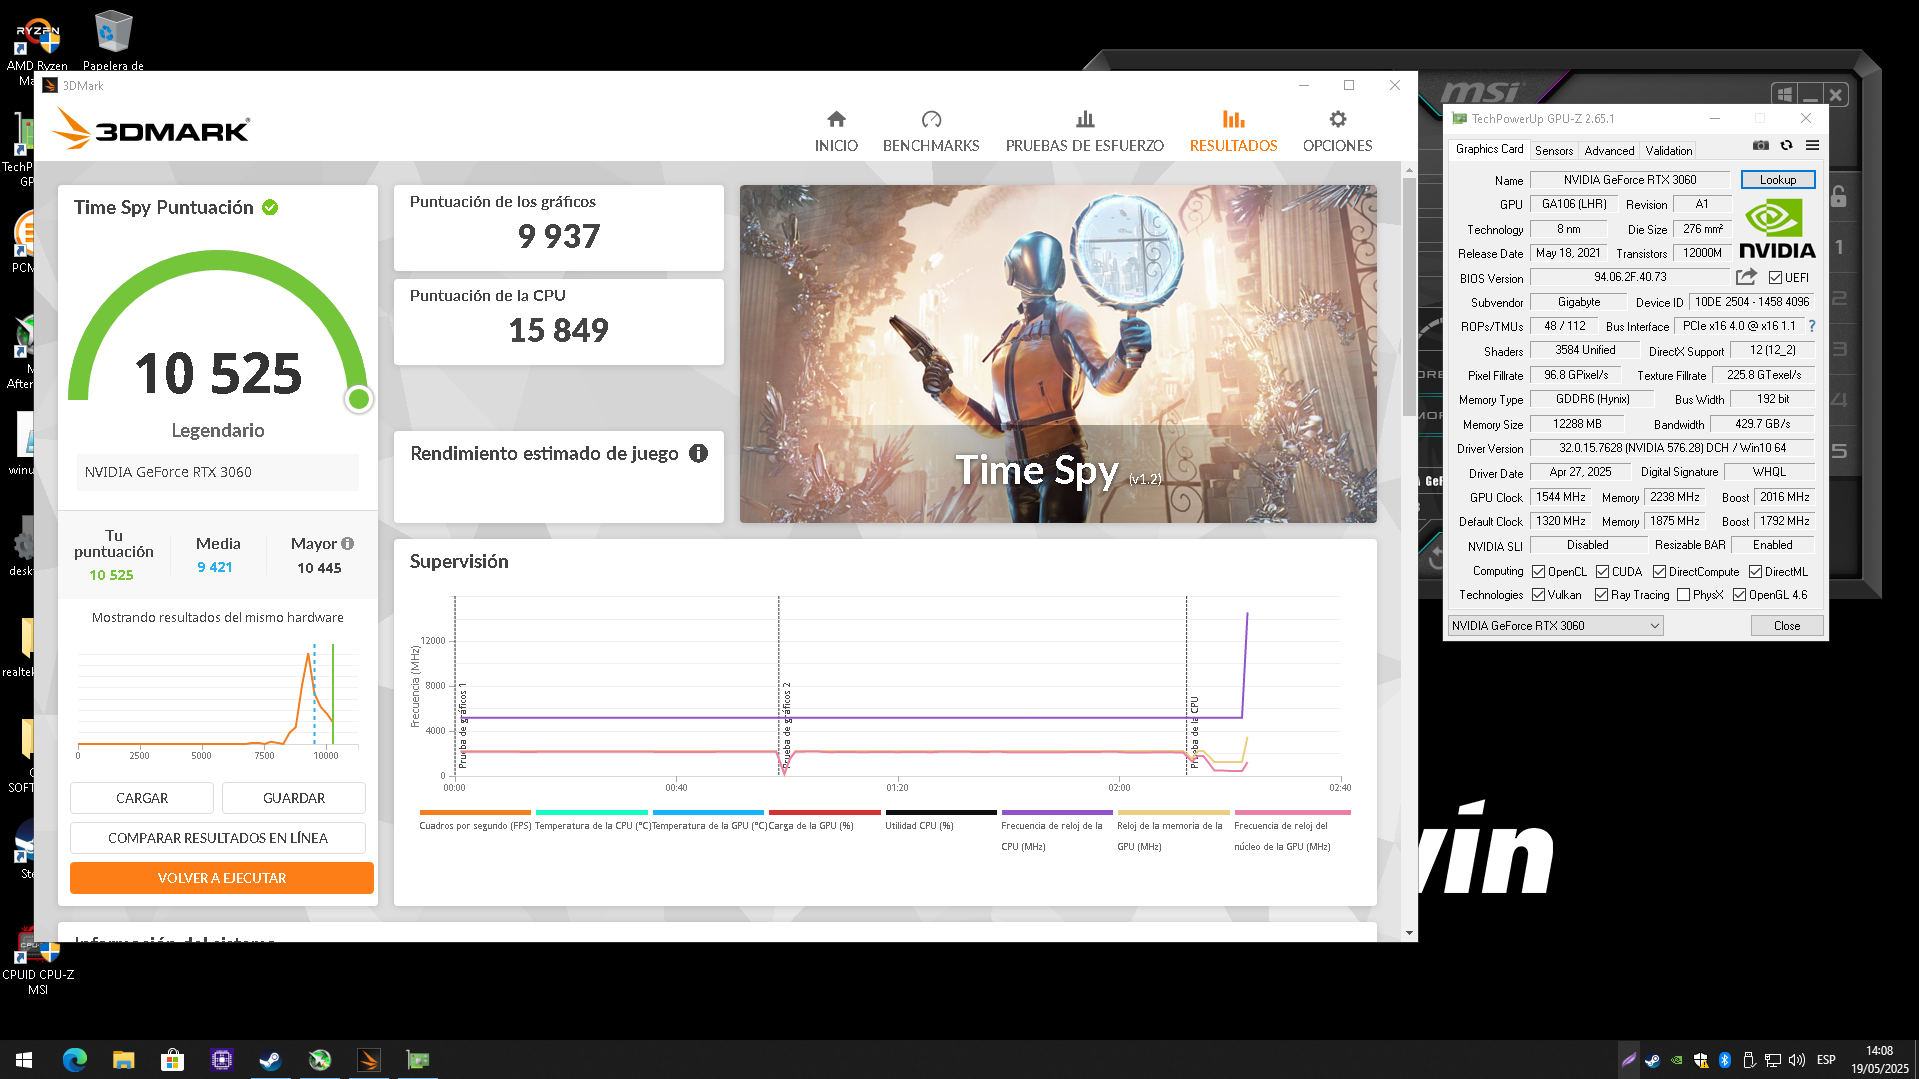Screen dimensions: 1919x1079
Task: Click the purple CPU clock frequency legend swatch
Action: (x=1056, y=812)
